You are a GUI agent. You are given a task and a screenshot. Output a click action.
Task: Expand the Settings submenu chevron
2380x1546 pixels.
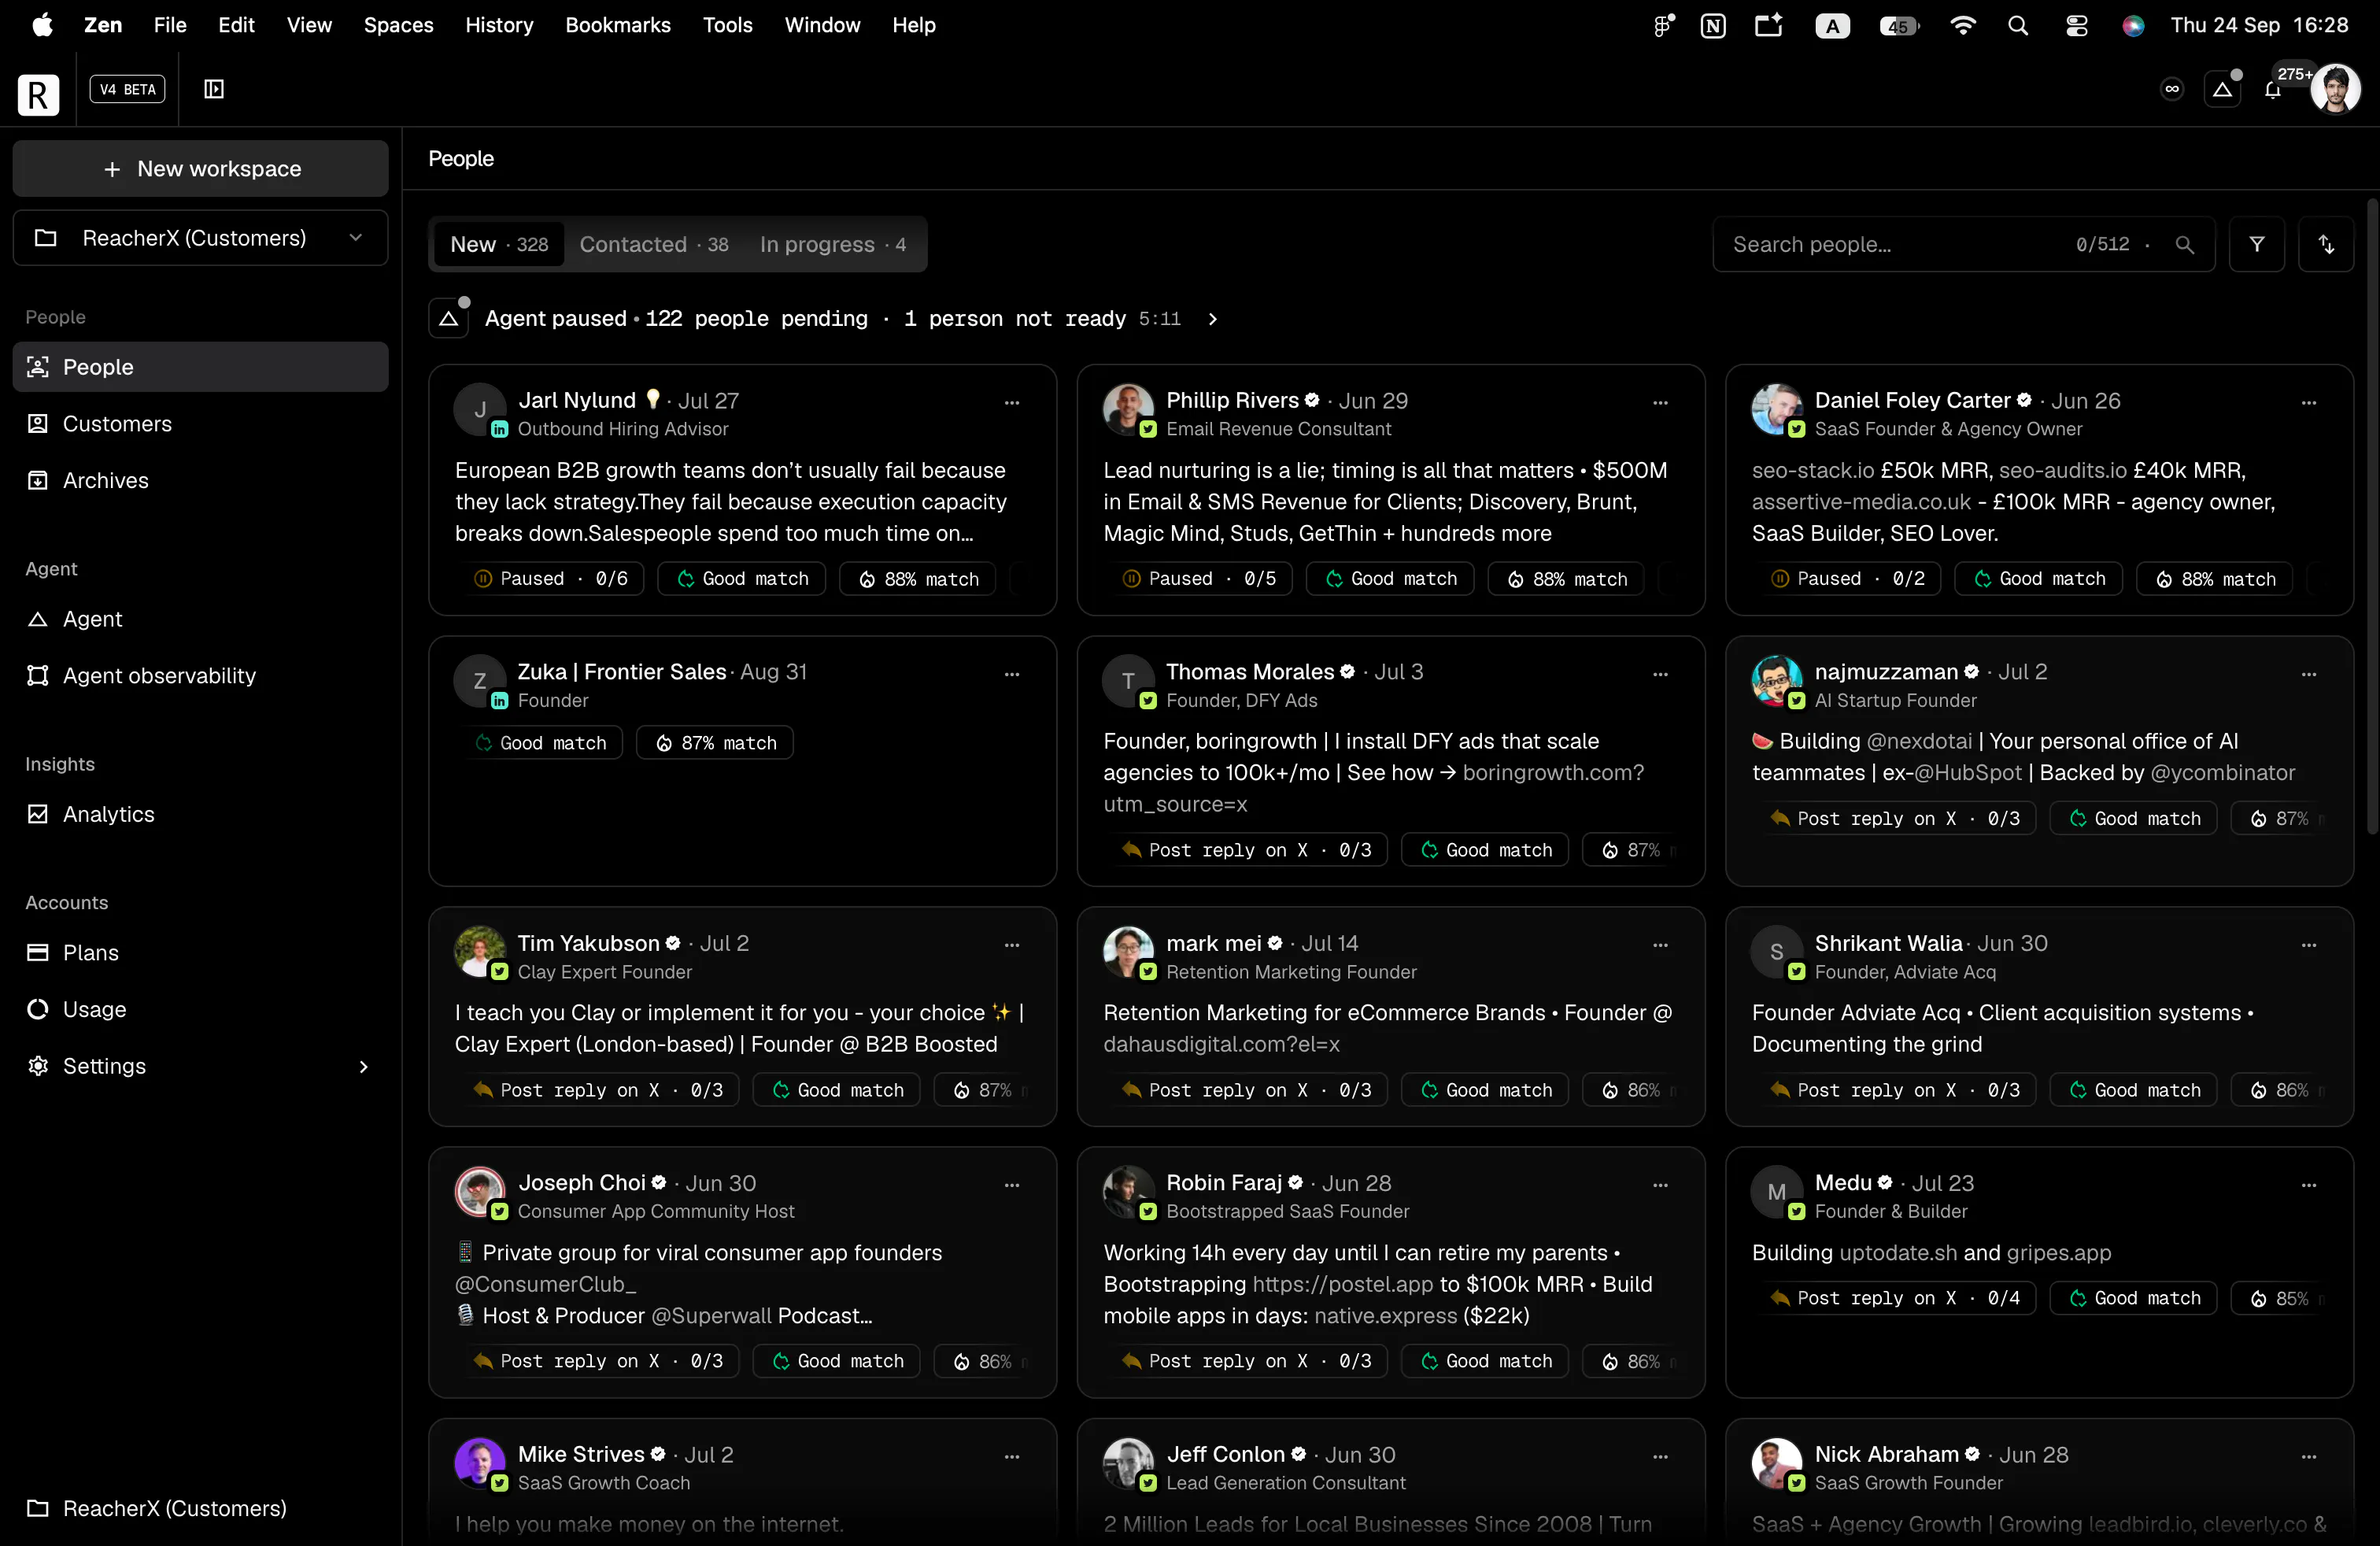[363, 1066]
